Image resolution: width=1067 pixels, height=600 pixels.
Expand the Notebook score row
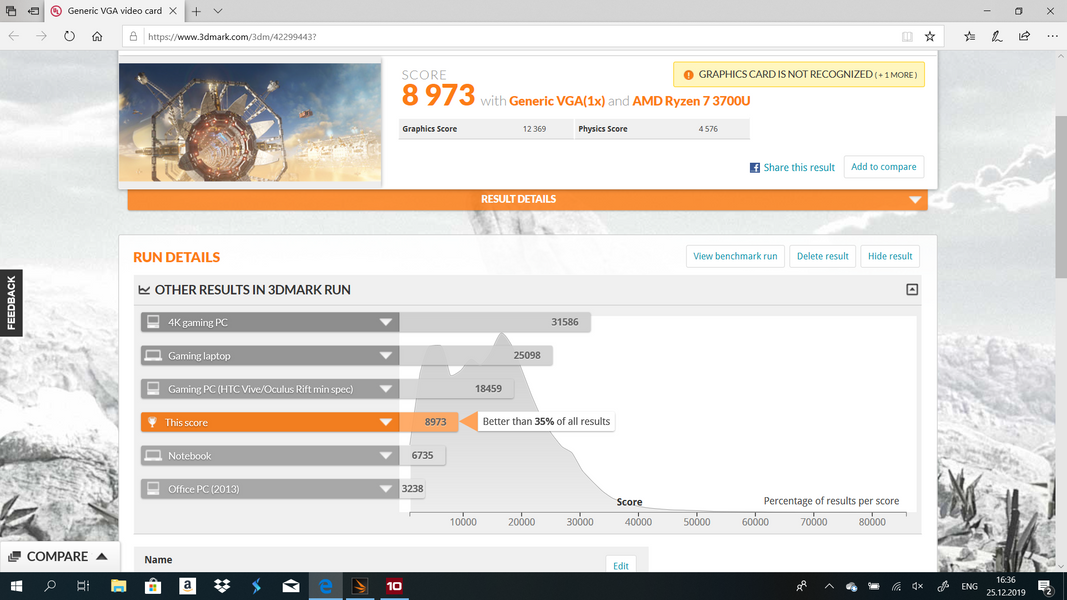click(x=385, y=456)
